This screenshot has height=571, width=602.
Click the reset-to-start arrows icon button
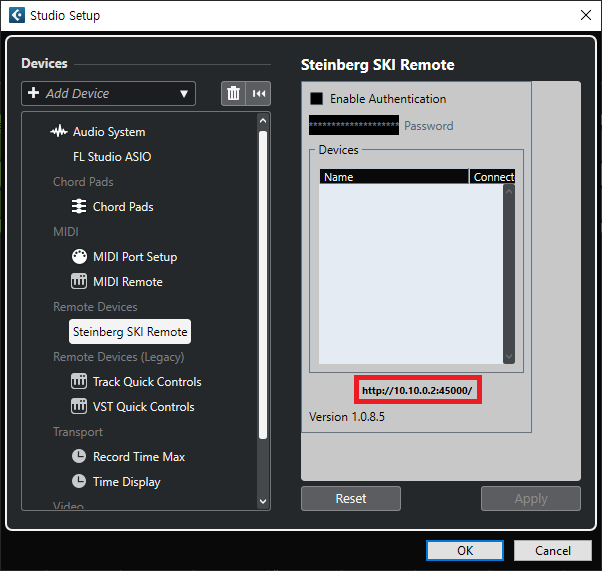(258, 93)
